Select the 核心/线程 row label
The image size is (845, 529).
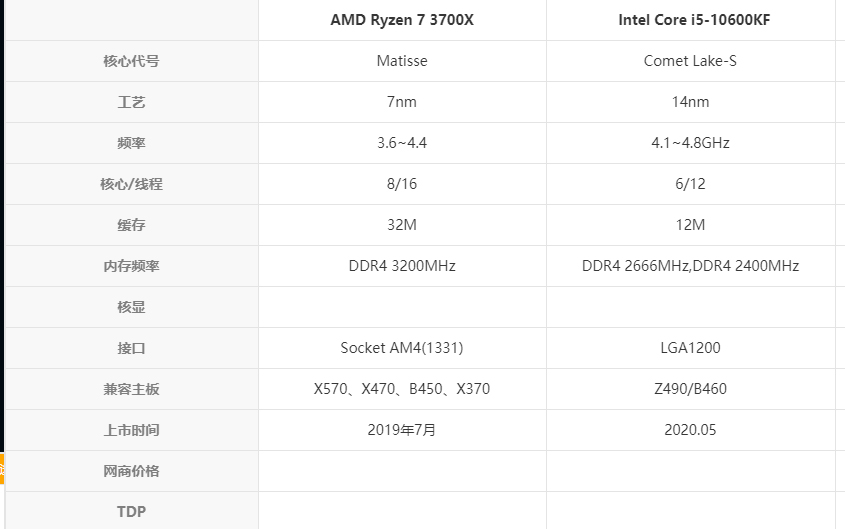point(131,184)
